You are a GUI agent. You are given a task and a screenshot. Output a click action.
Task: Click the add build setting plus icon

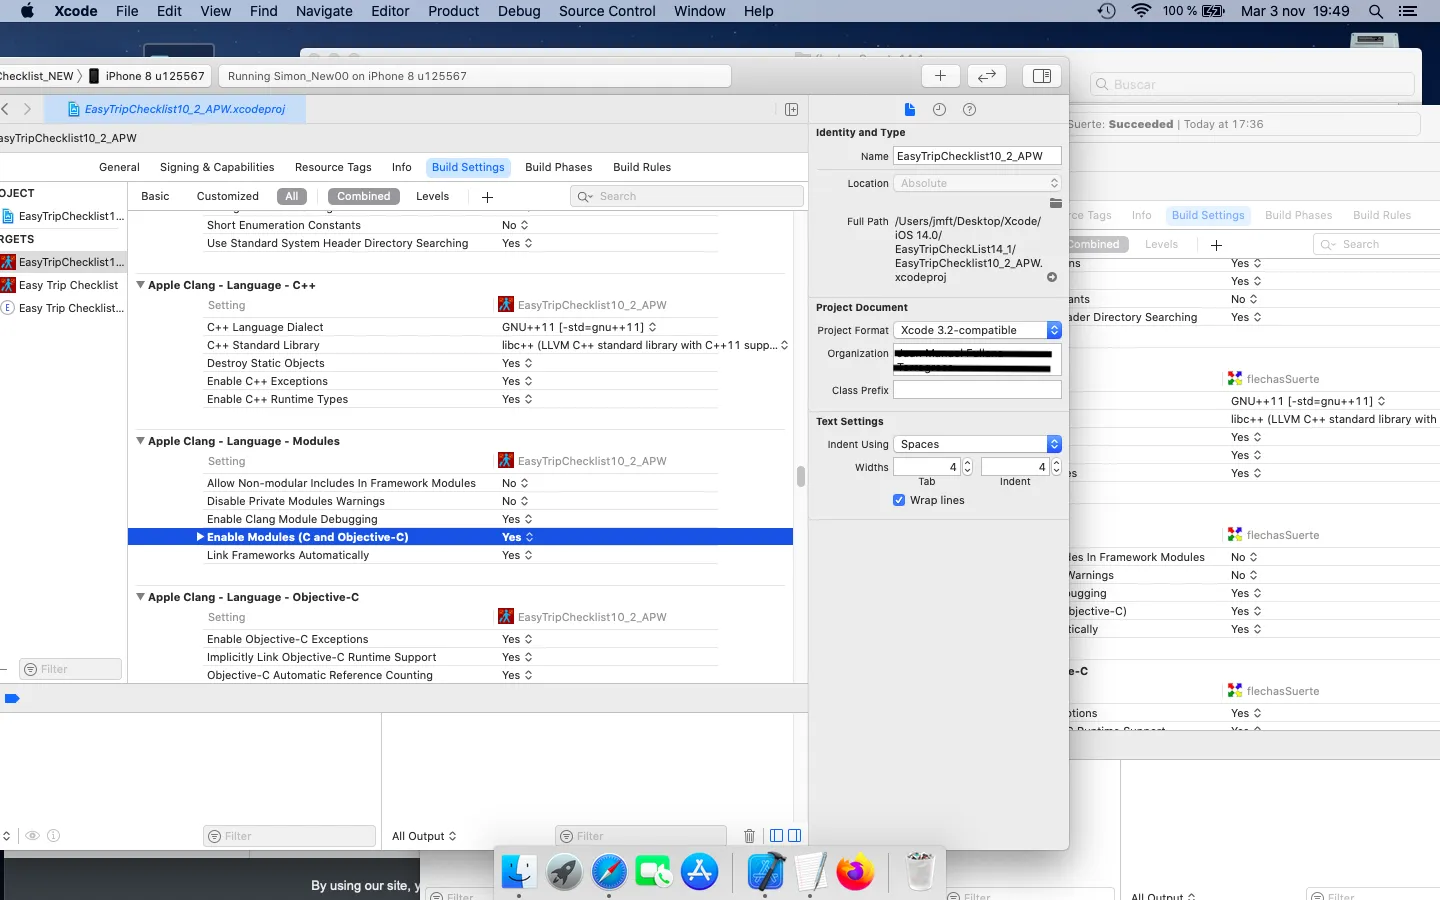[x=487, y=197]
